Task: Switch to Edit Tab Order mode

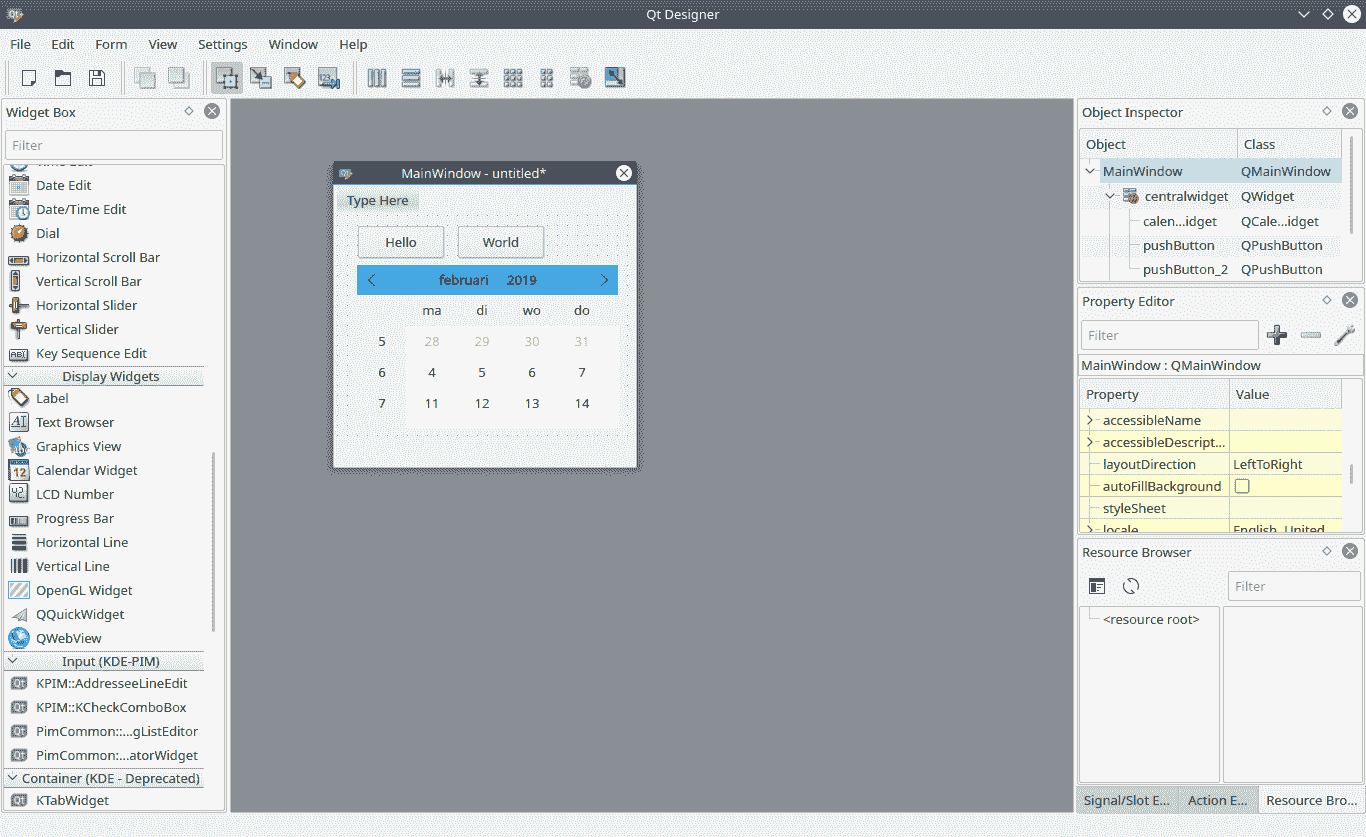Action: pos(328,78)
